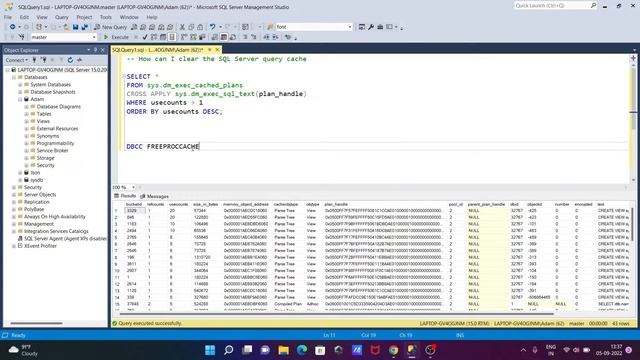Expand the System Databases node
This screenshot has width=640, height=360.
pyautogui.click(x=20, y=84)
